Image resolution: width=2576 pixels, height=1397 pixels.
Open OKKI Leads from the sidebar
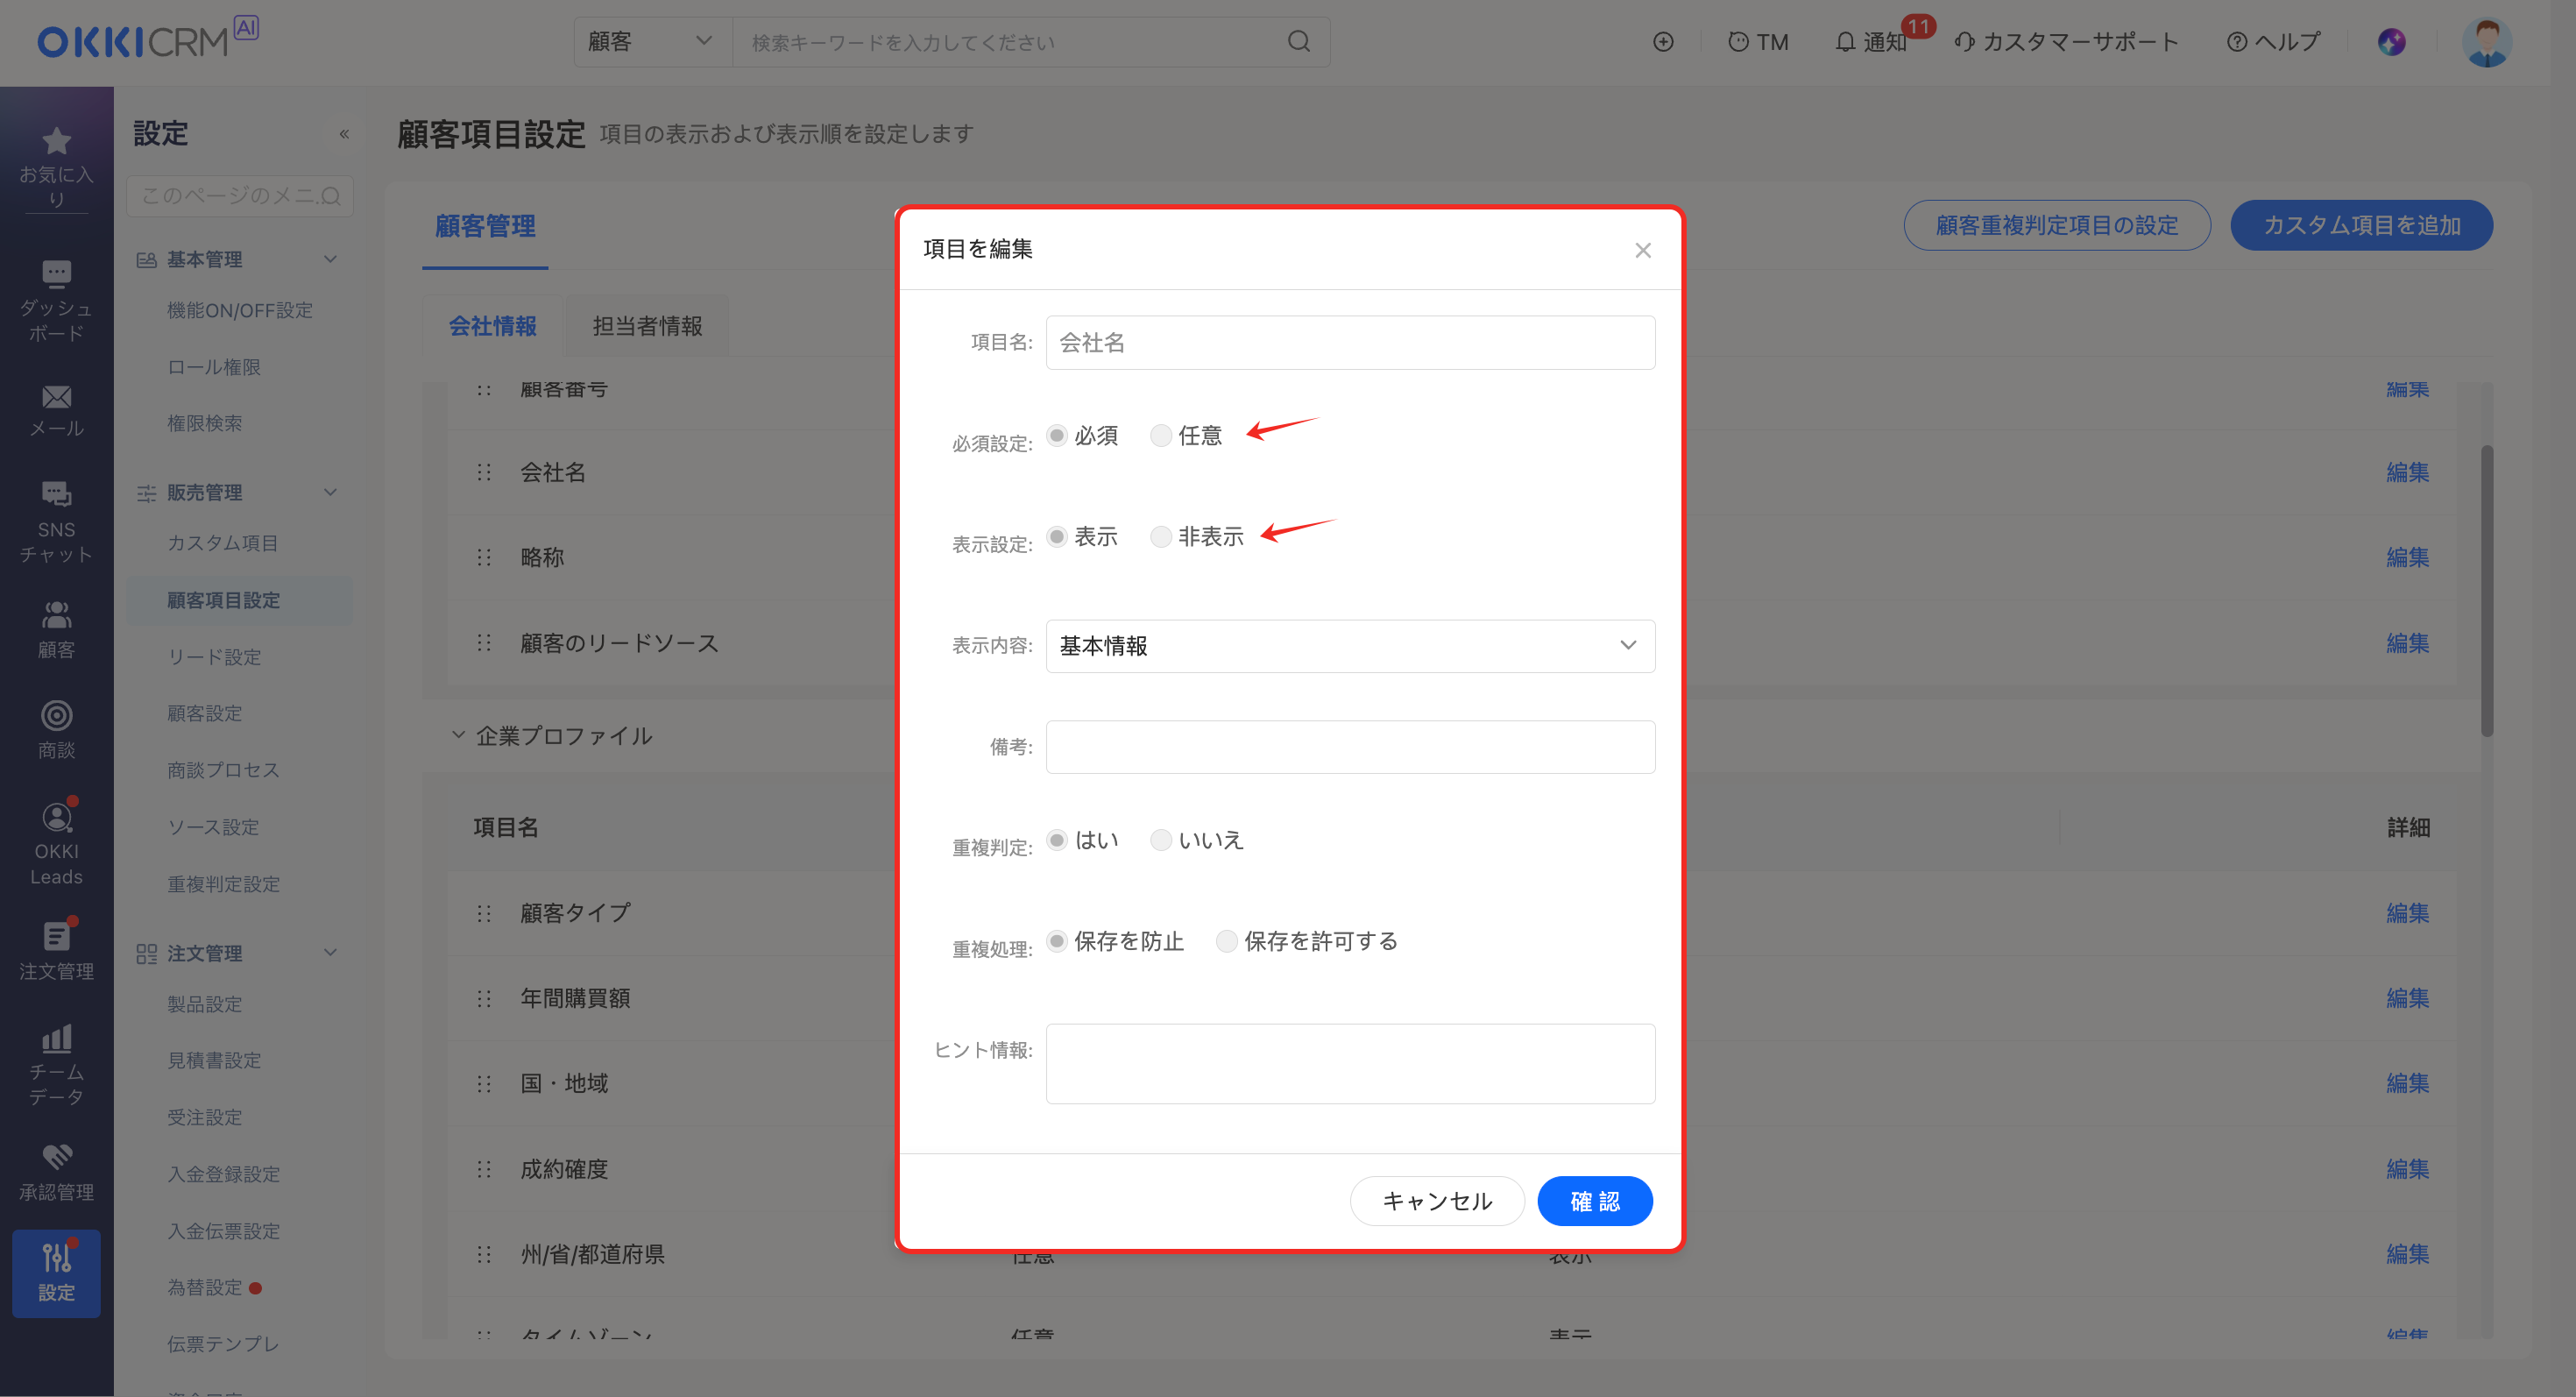point(56,818)
